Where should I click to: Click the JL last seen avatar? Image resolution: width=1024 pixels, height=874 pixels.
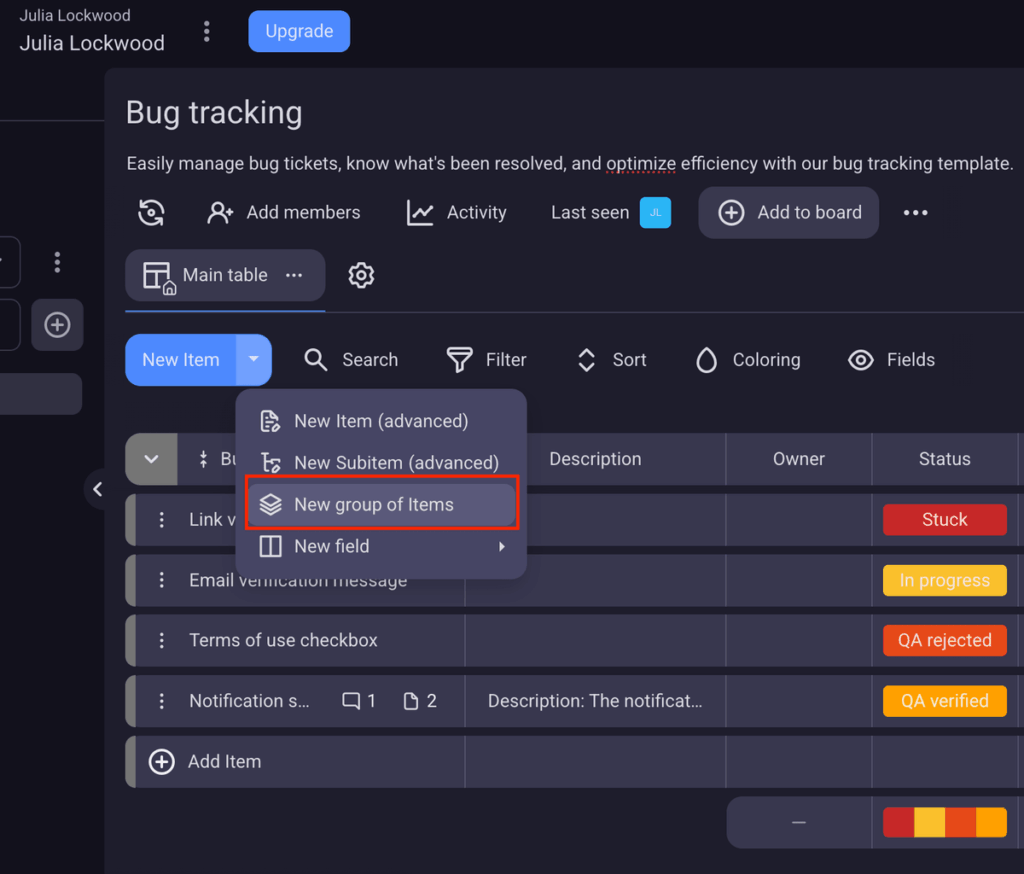(655, 212)
